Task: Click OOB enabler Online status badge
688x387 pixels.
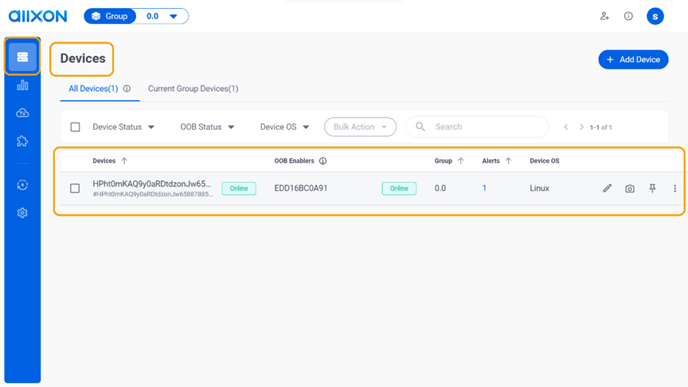Action: point(399,188)
